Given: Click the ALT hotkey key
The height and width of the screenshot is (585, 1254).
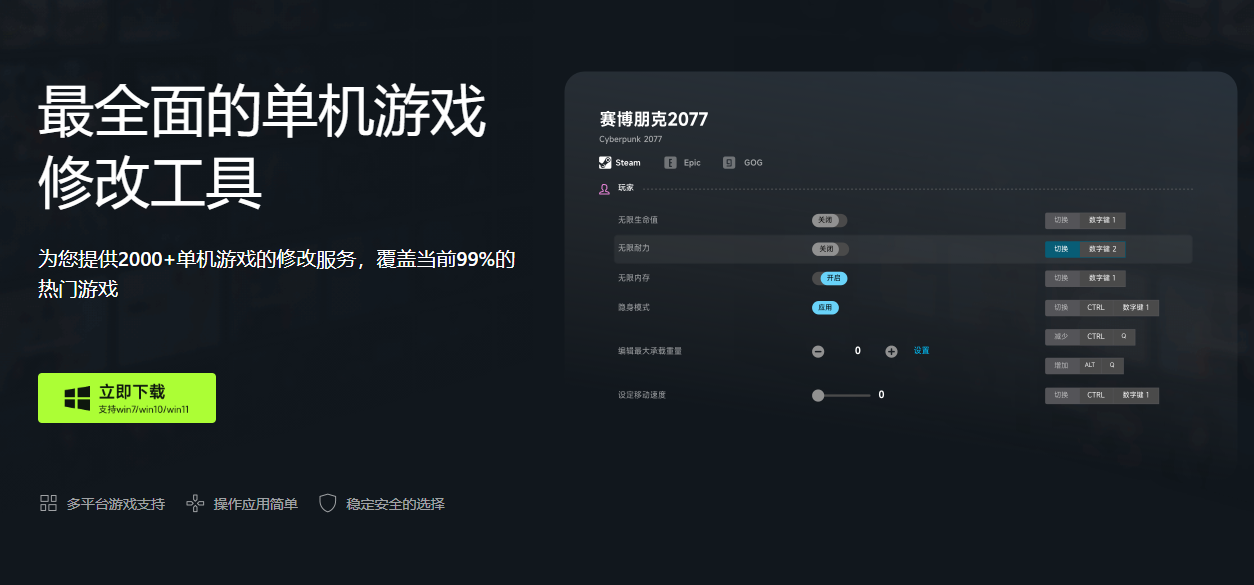Looking at the screenshot, I should (1090, 366).
